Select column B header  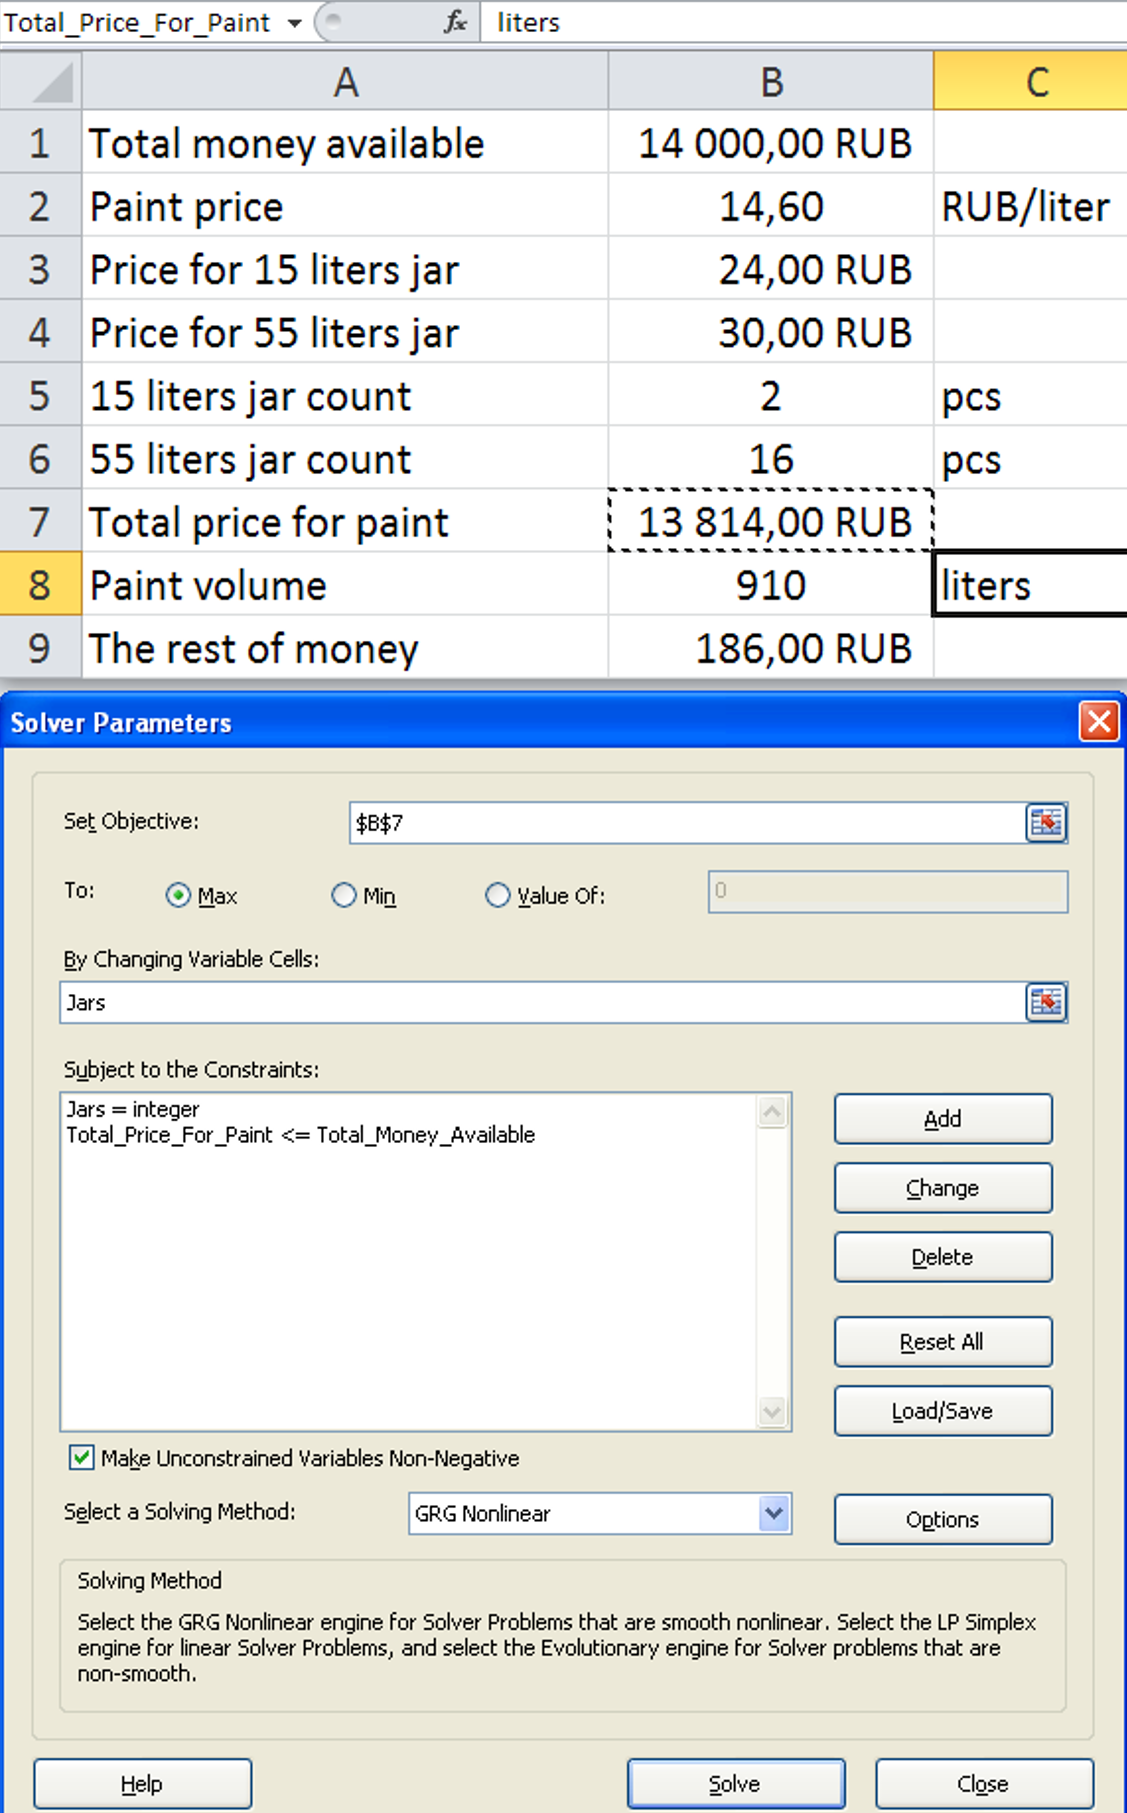point(771,81)
